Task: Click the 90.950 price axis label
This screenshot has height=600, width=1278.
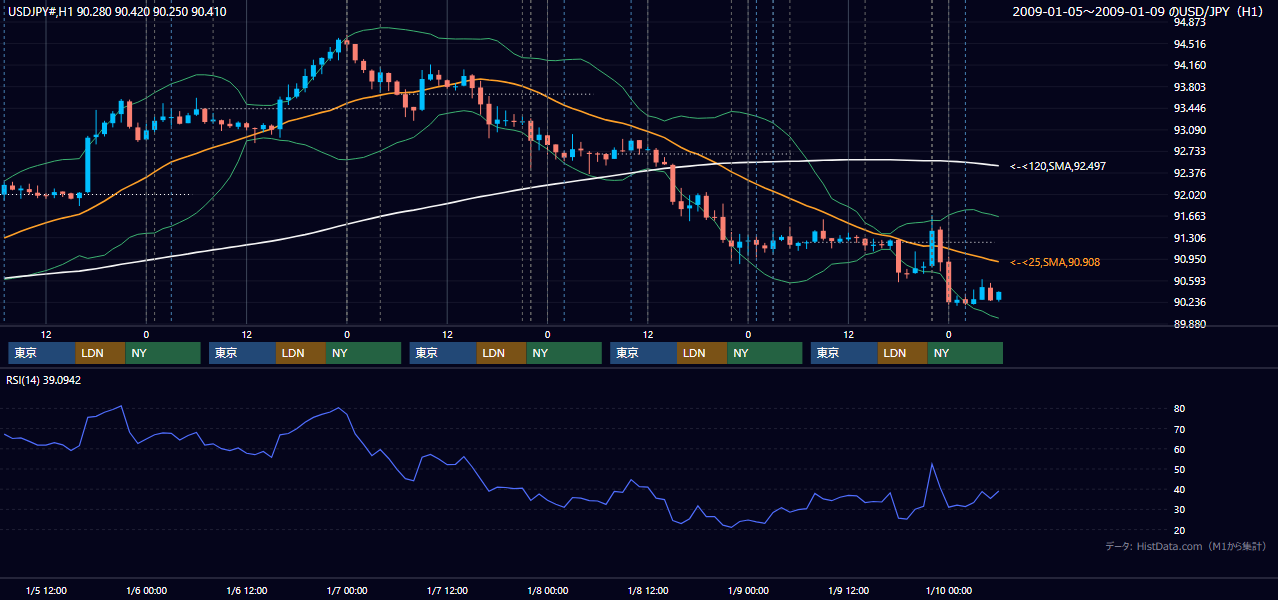Action: tap(1192, 259)
